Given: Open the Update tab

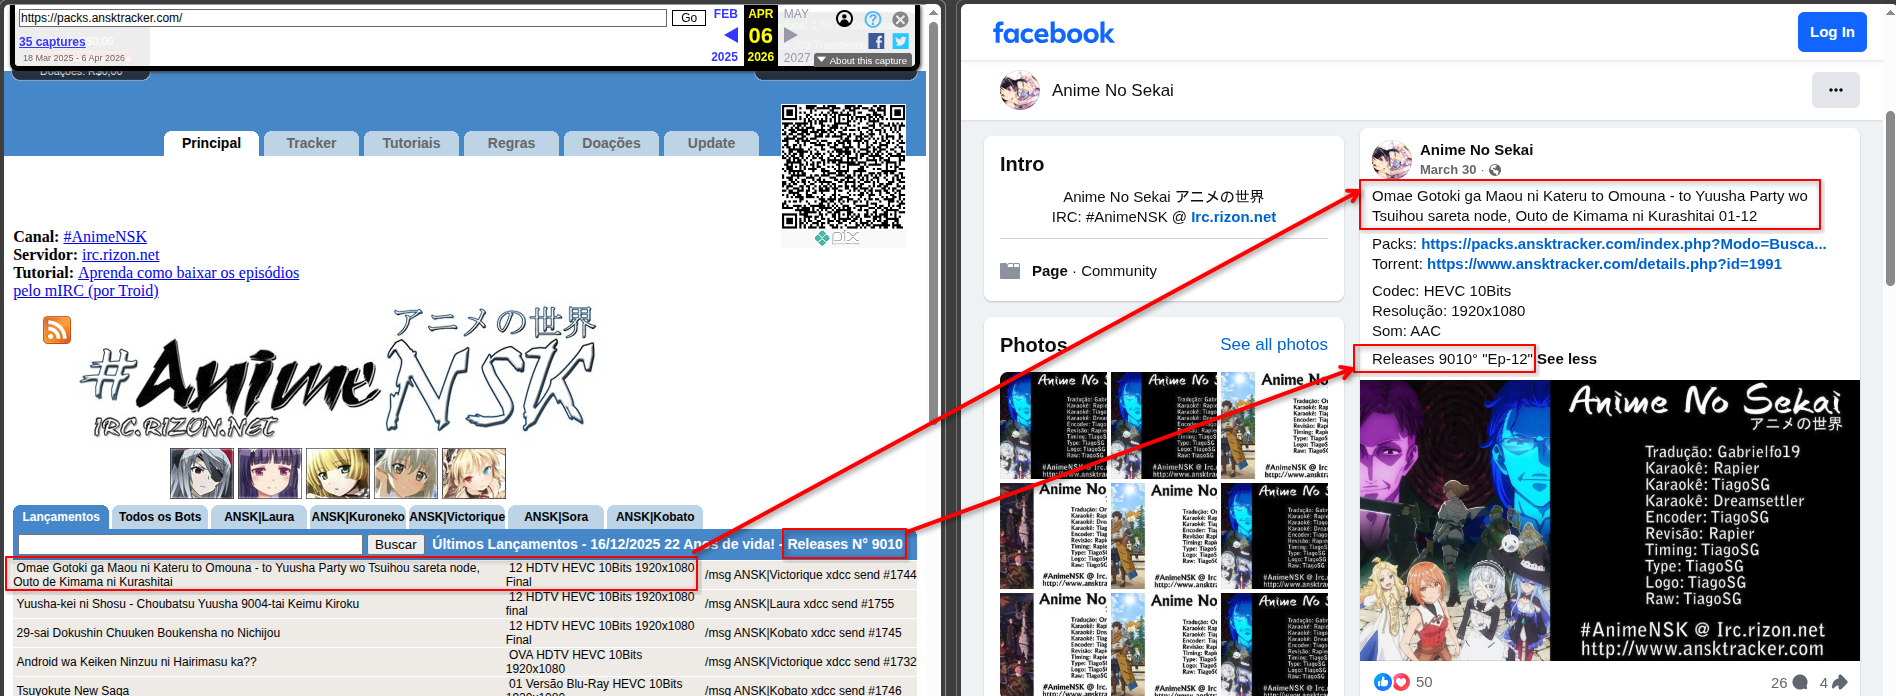Looking at the screenshot, I should (x=711, y=143).
